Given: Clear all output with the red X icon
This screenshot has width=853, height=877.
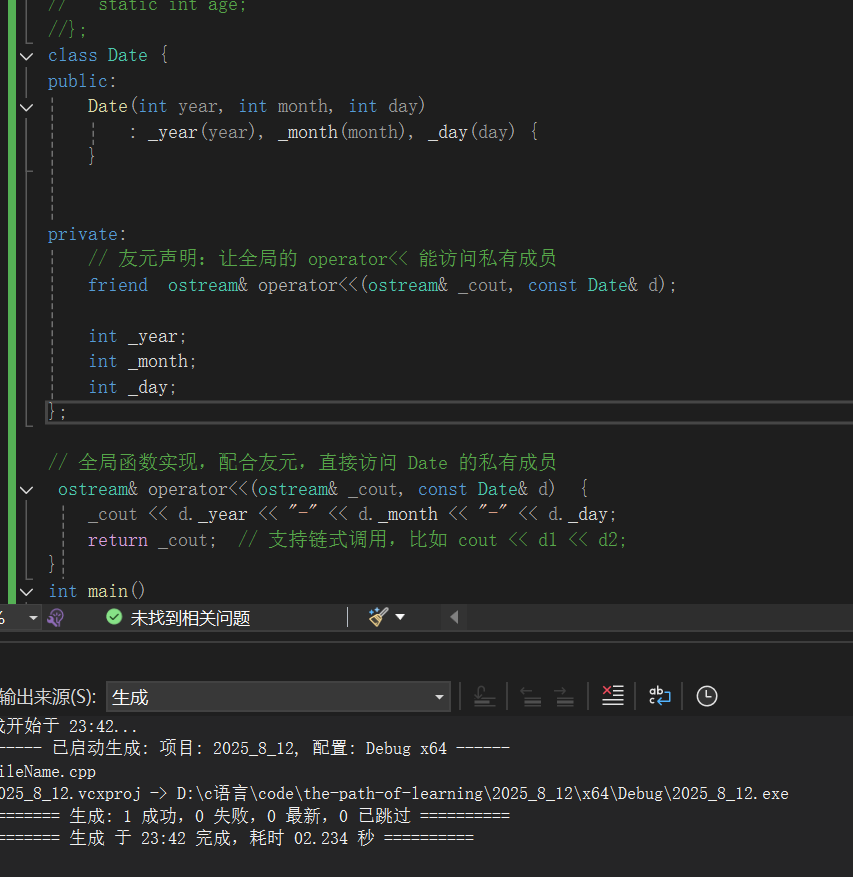Looking at the screenshot, I should [x=612, y=696].
